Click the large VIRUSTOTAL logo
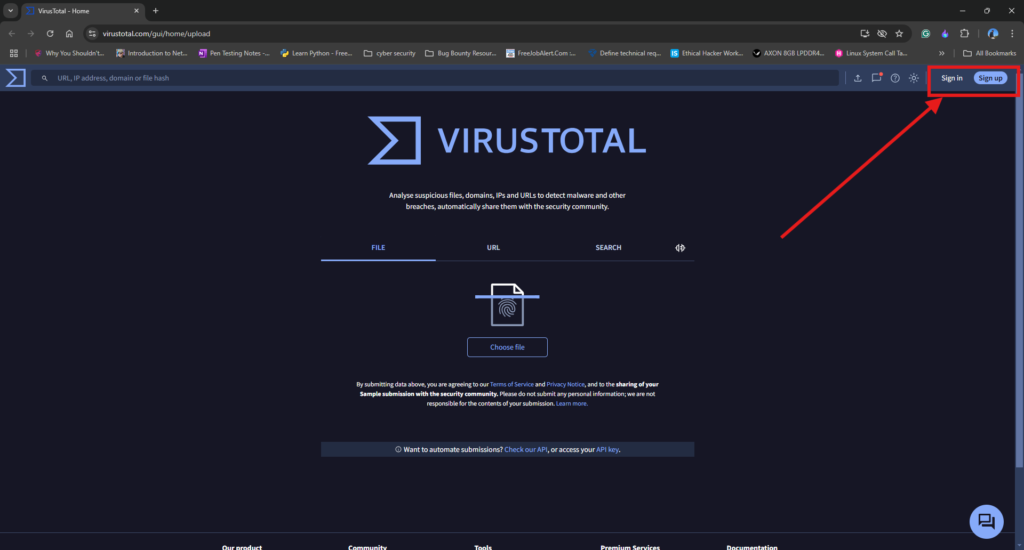 tap(507, 140)
